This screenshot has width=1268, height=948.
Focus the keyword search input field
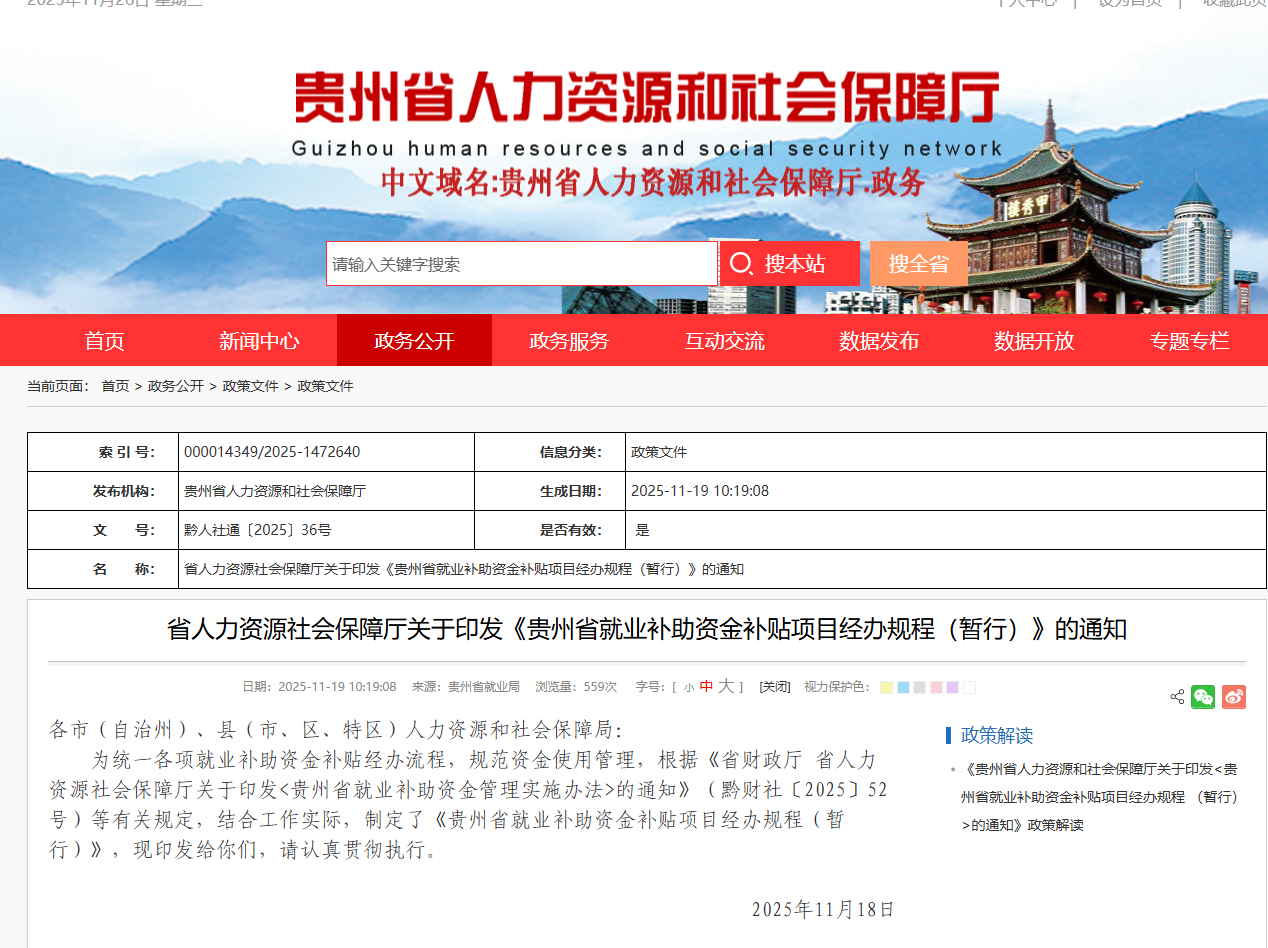pos(520,264)
